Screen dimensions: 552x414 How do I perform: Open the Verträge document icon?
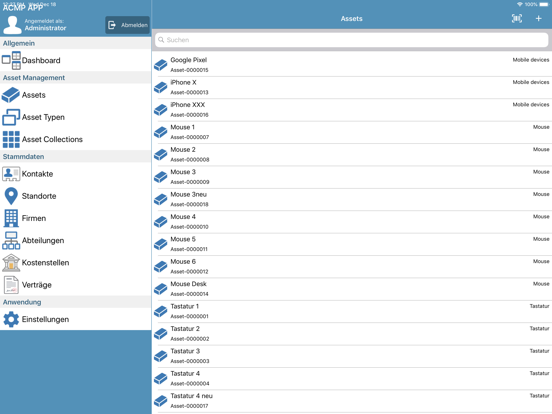[x=11, y=285]
